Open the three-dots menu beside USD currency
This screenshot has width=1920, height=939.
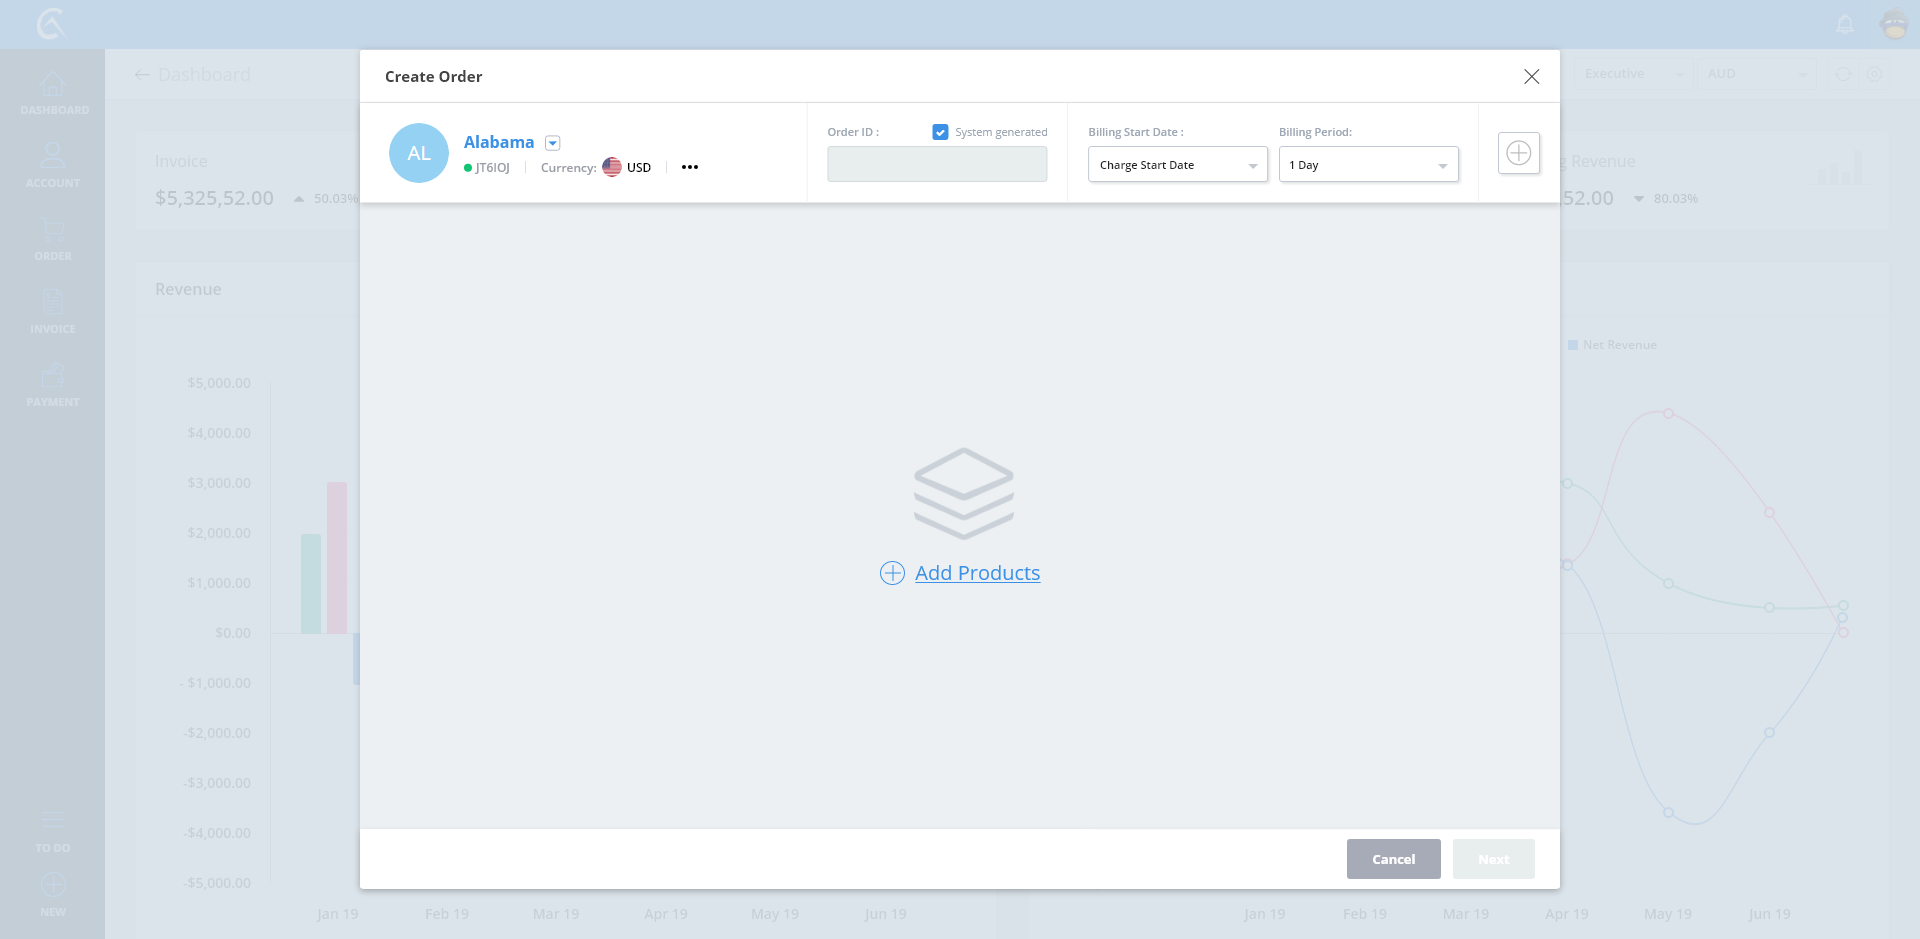pyautogui.click(x=690, y=167)
